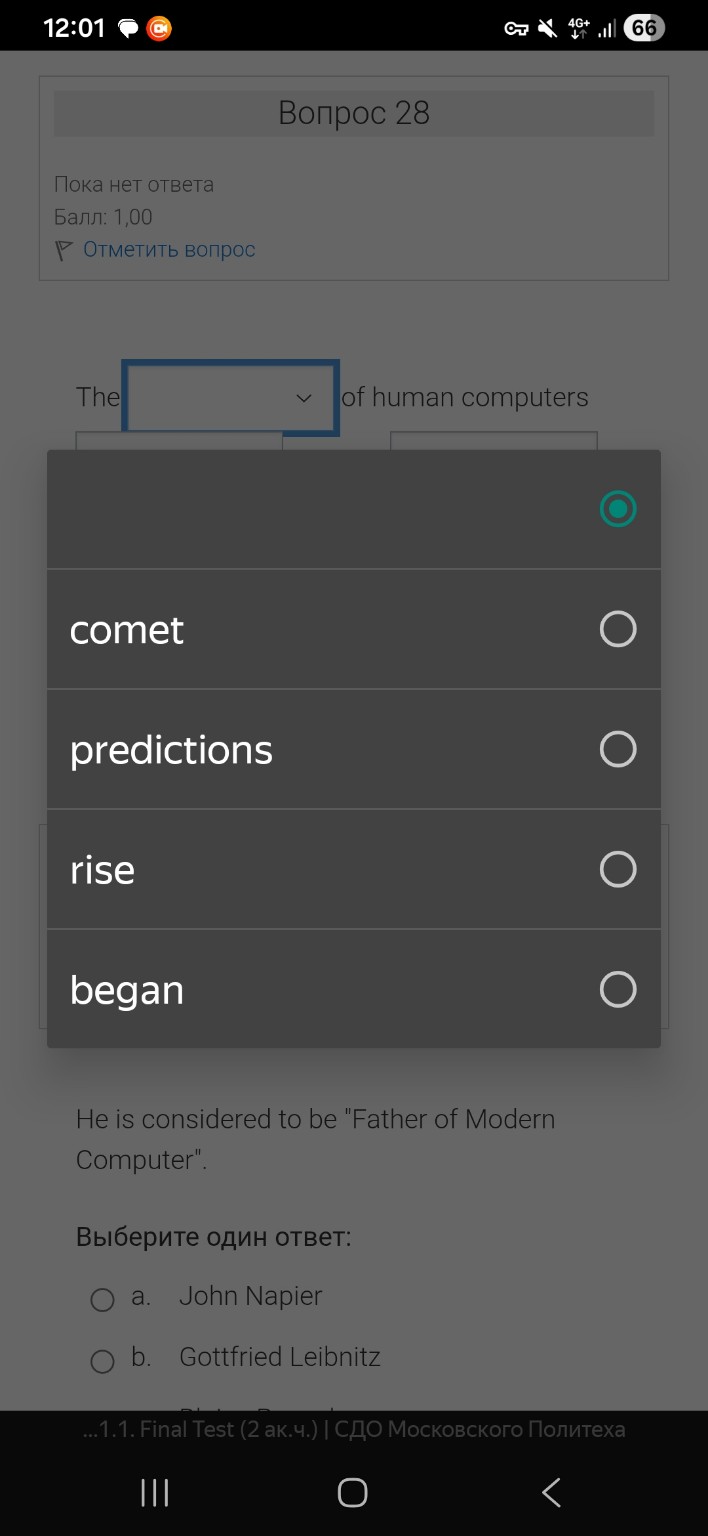Choose the "predictions" radio option
708x1536 pixels.
[x=617, y=749]
